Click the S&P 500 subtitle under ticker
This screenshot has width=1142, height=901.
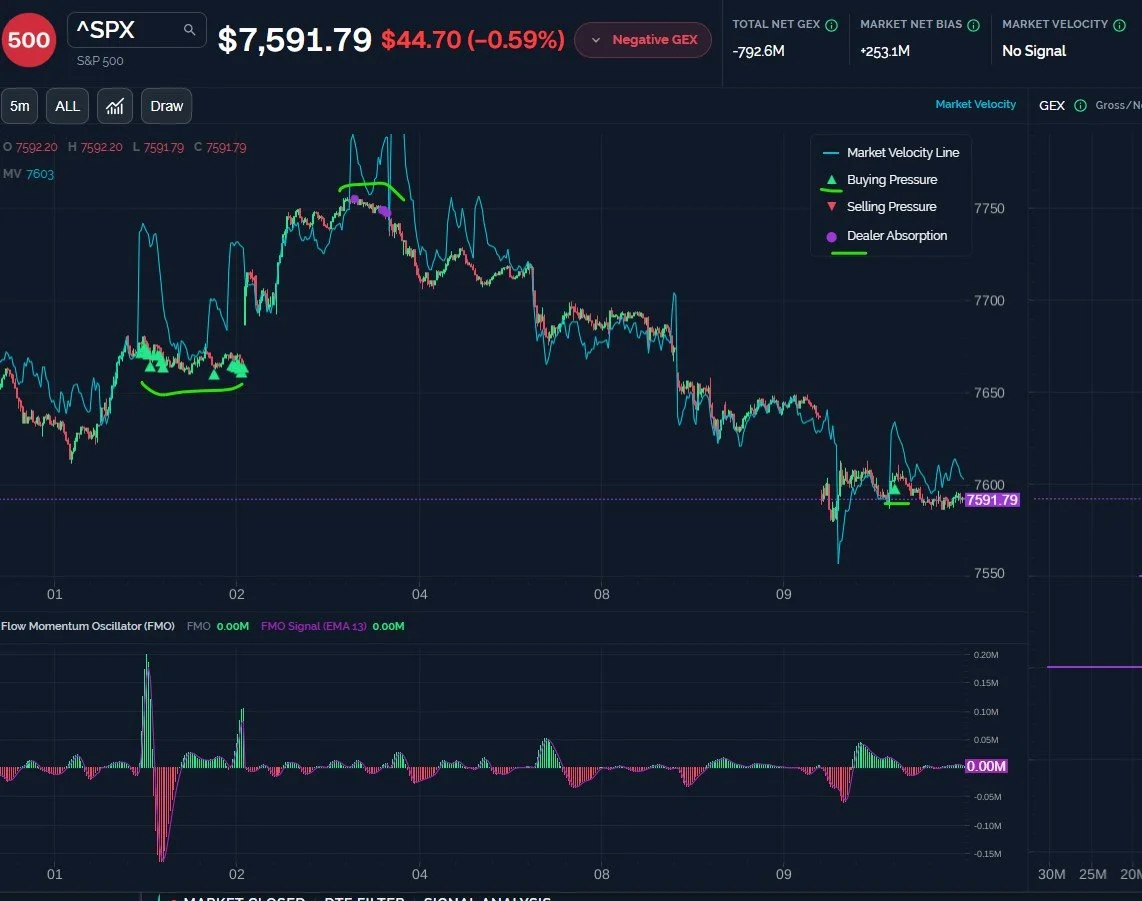pos(100,61)
